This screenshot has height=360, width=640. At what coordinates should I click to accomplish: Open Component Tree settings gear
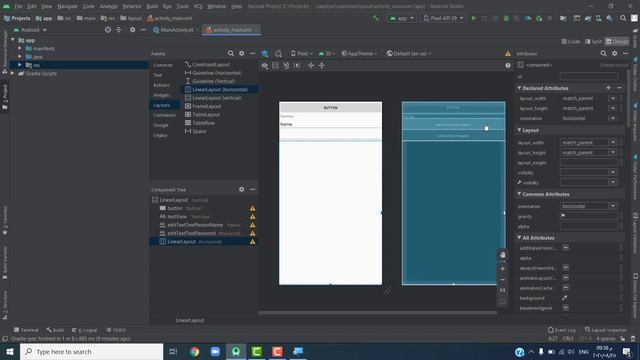242,189
